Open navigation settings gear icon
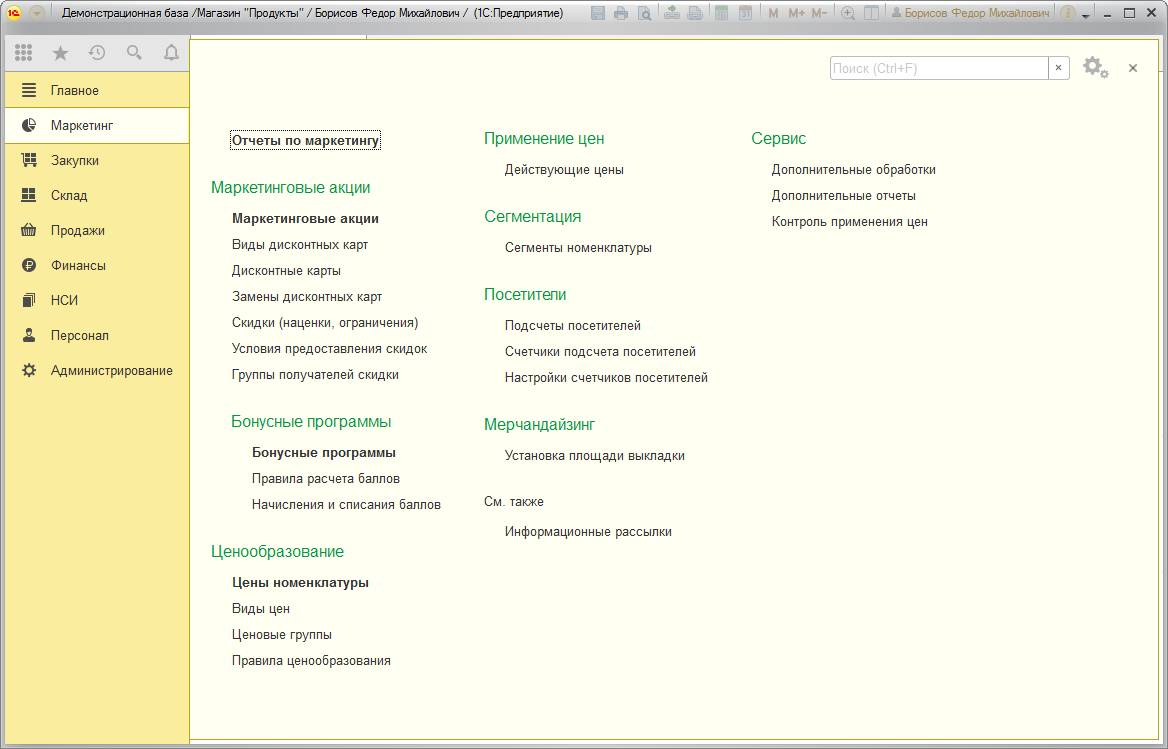Screen dimensions: 1168x749 tap(1095, 68)
